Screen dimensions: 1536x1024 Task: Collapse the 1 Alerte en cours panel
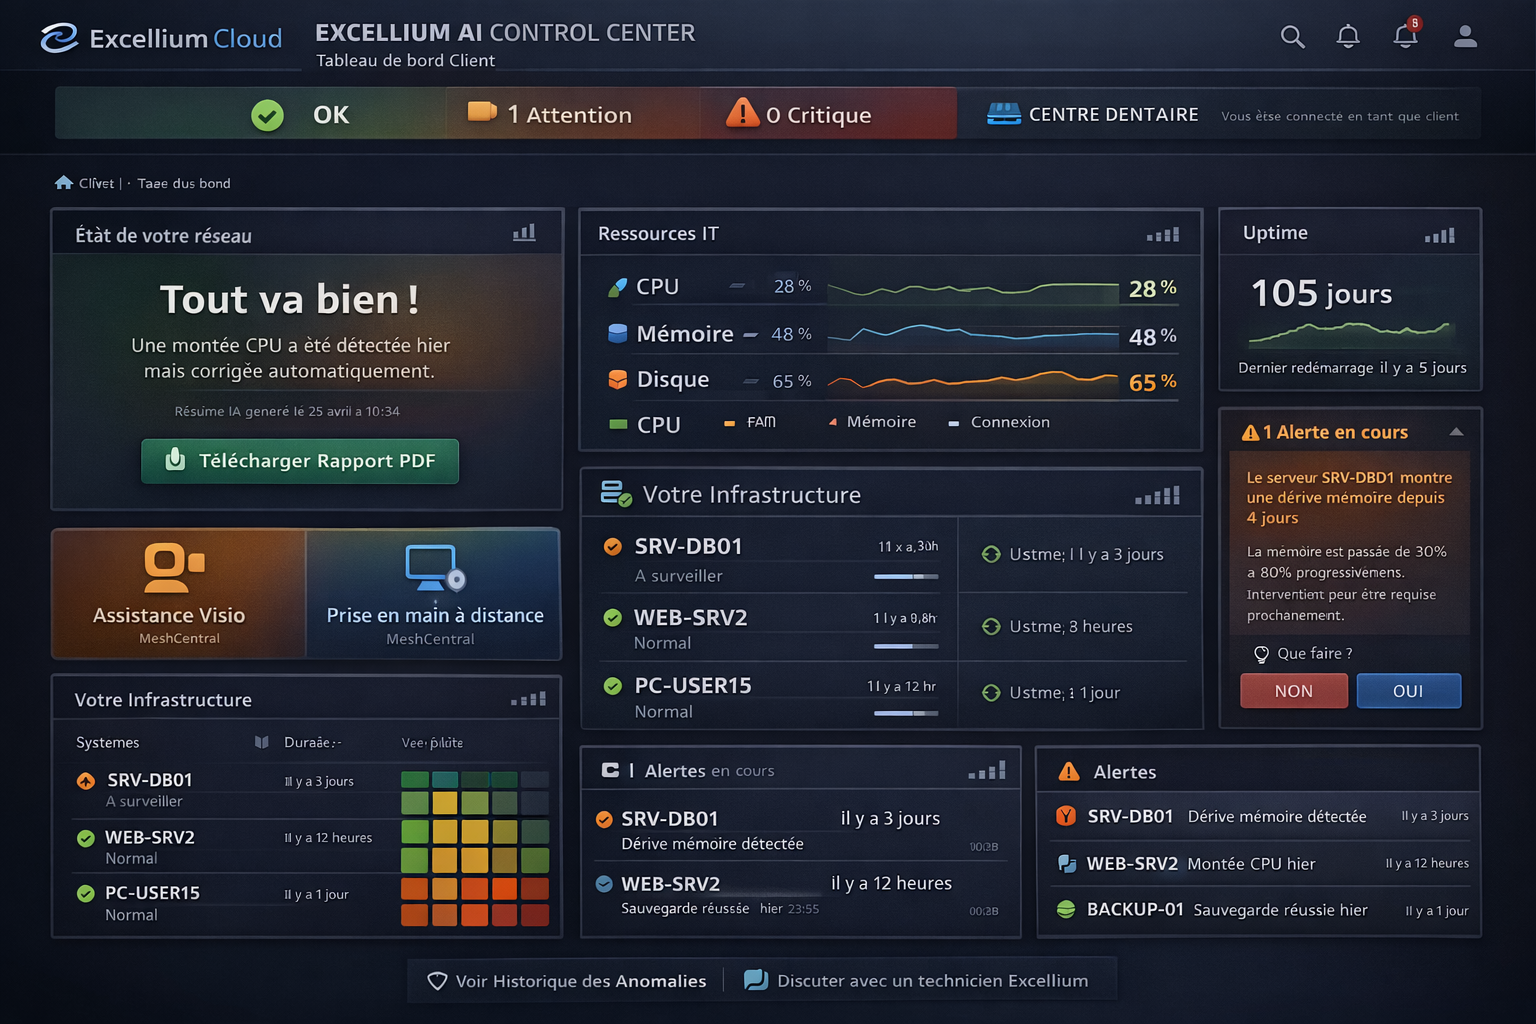point(1456,432)
